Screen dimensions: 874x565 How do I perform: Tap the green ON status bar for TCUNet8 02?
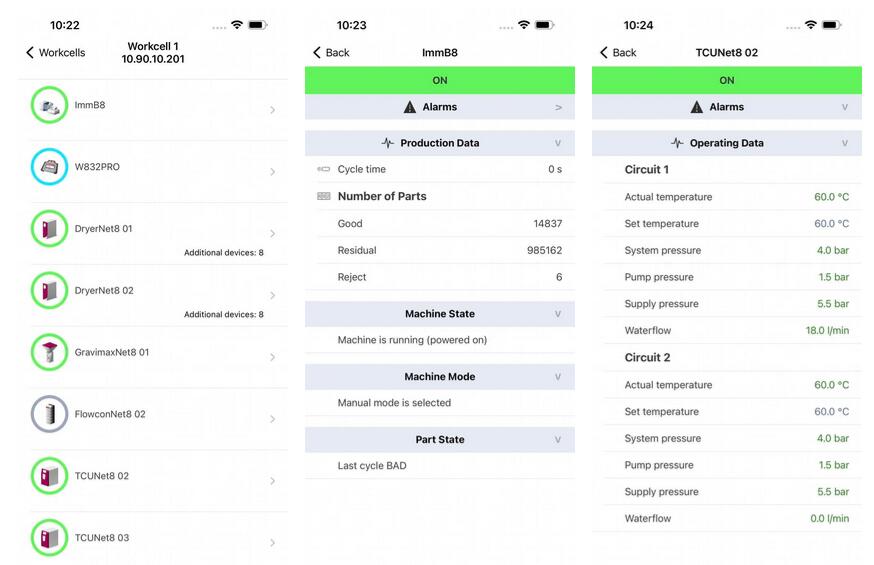tap(727, 80)
